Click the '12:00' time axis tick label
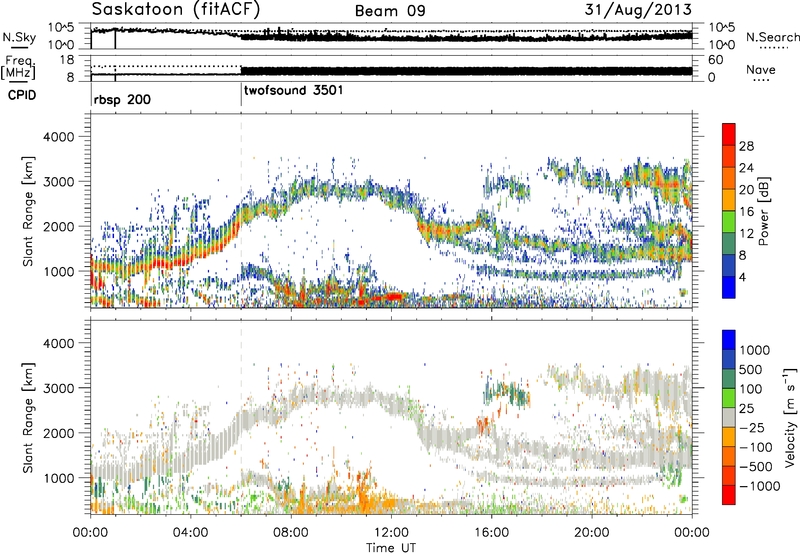Image resolution: width=800 pixels, height=554 pixels. [x=391, y=533]
